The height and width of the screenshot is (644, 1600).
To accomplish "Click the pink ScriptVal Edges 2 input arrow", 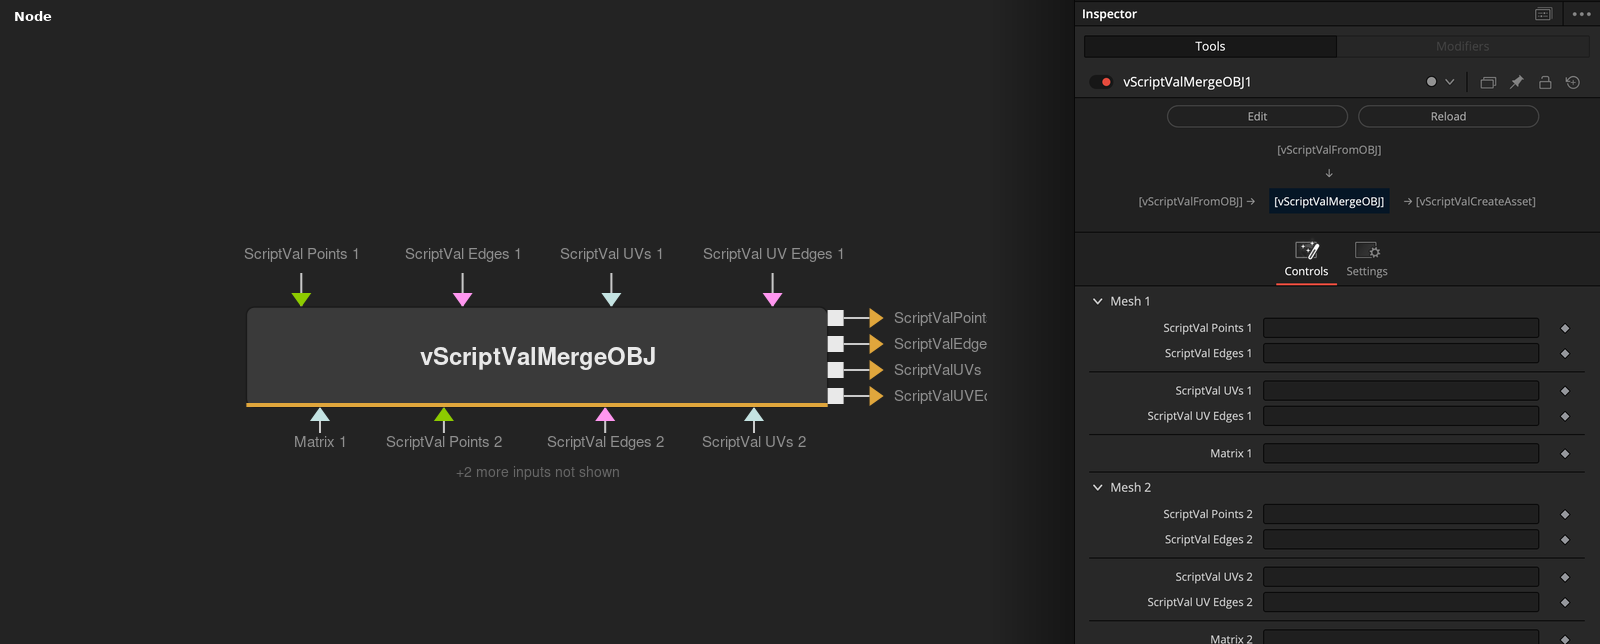I will pyautogui.click(x=605, y=415).
